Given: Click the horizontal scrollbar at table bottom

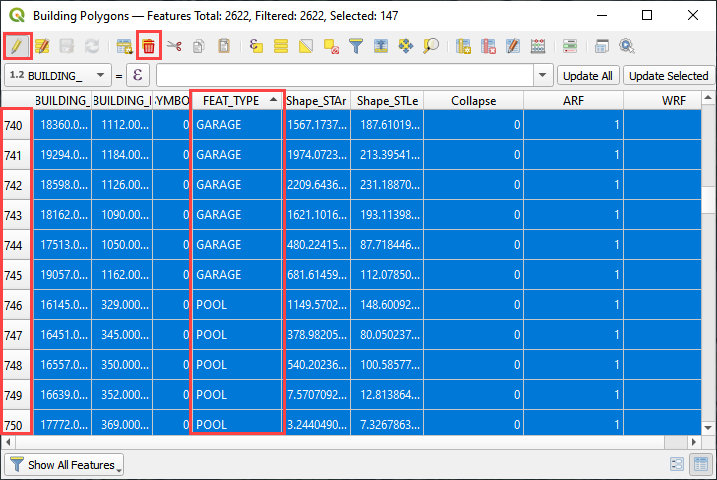Looking at the screenshot, I should pyautogui.click(x=360, y=438).
